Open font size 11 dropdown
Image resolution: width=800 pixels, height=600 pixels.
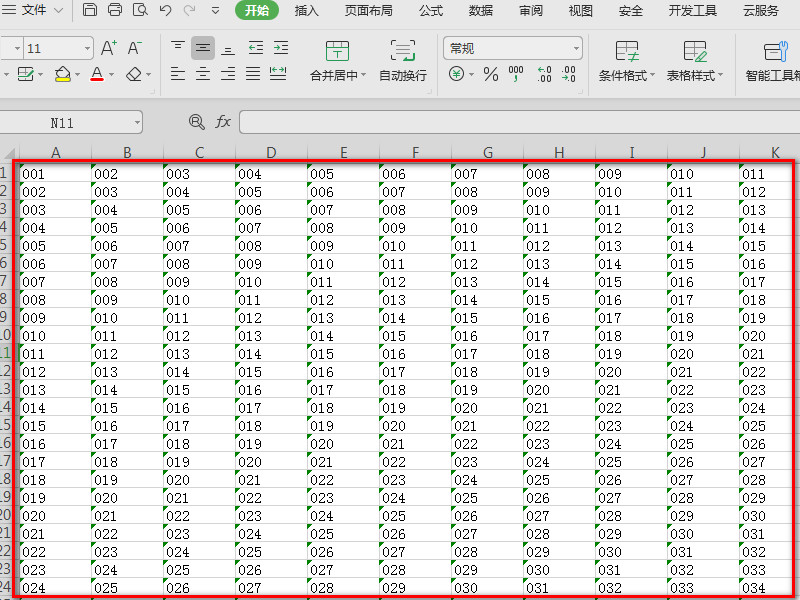pyautogui.click(x=87, y=48)
